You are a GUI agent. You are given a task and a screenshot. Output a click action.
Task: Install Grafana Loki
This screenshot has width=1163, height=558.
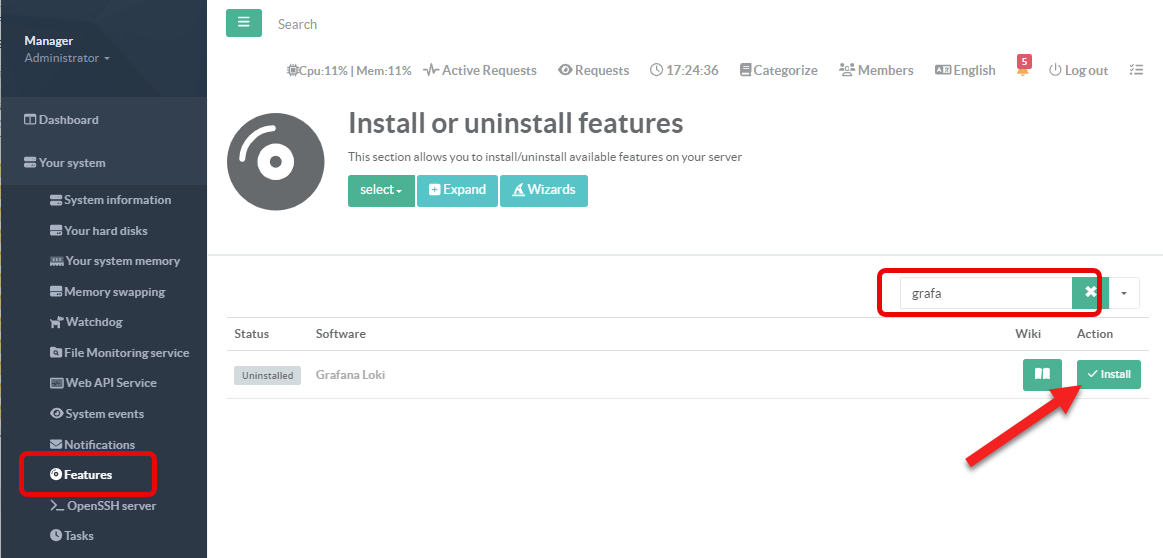point(1108,374)
